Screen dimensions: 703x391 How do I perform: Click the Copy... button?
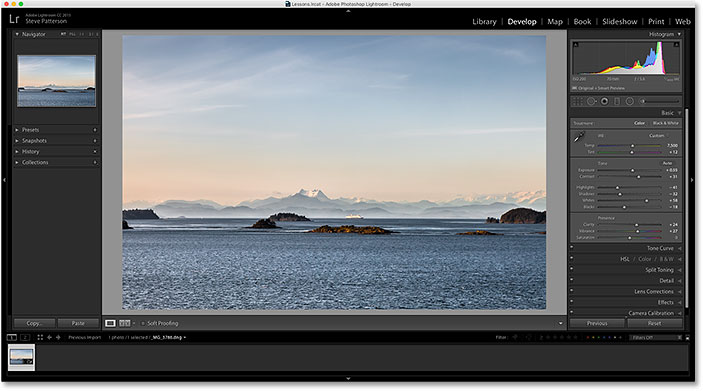pyautogui.click(x=35, y=323)
